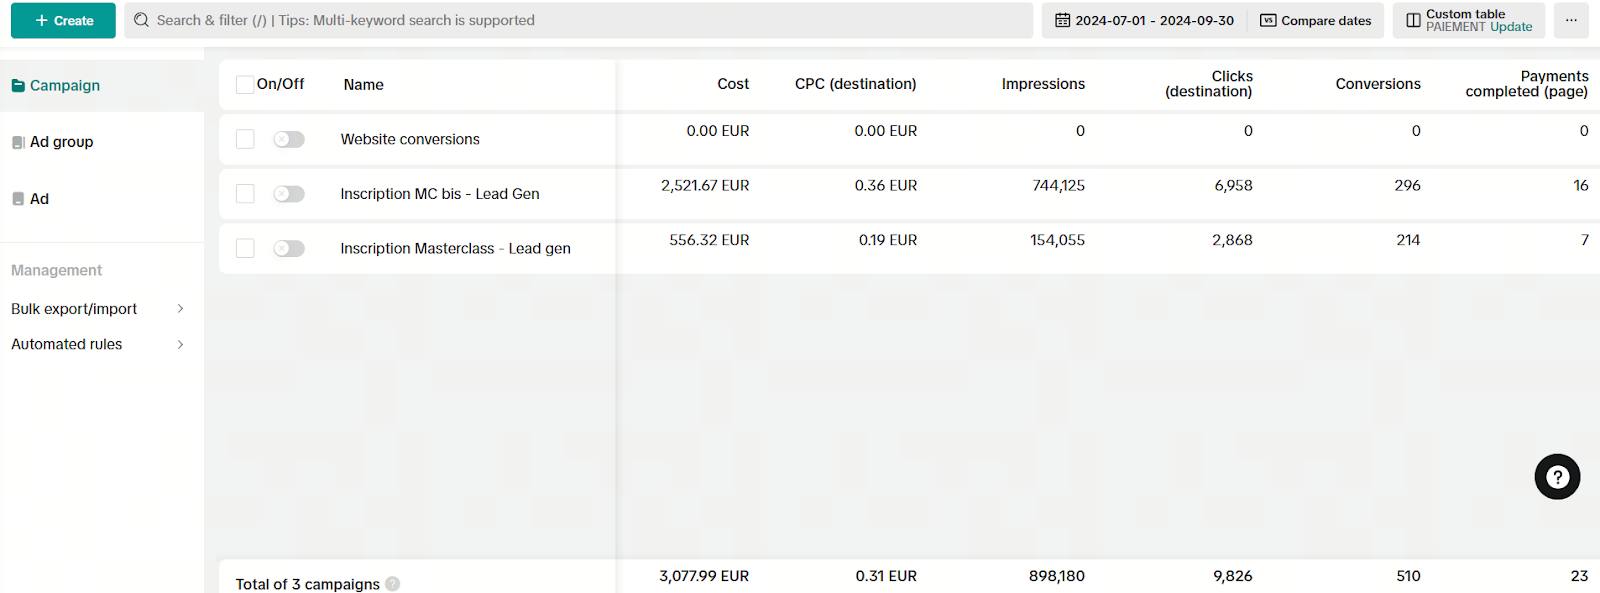Expand the Bulk export/import submenu
The height and width of the screenshot is (593, 1600).
click(180, 309)
